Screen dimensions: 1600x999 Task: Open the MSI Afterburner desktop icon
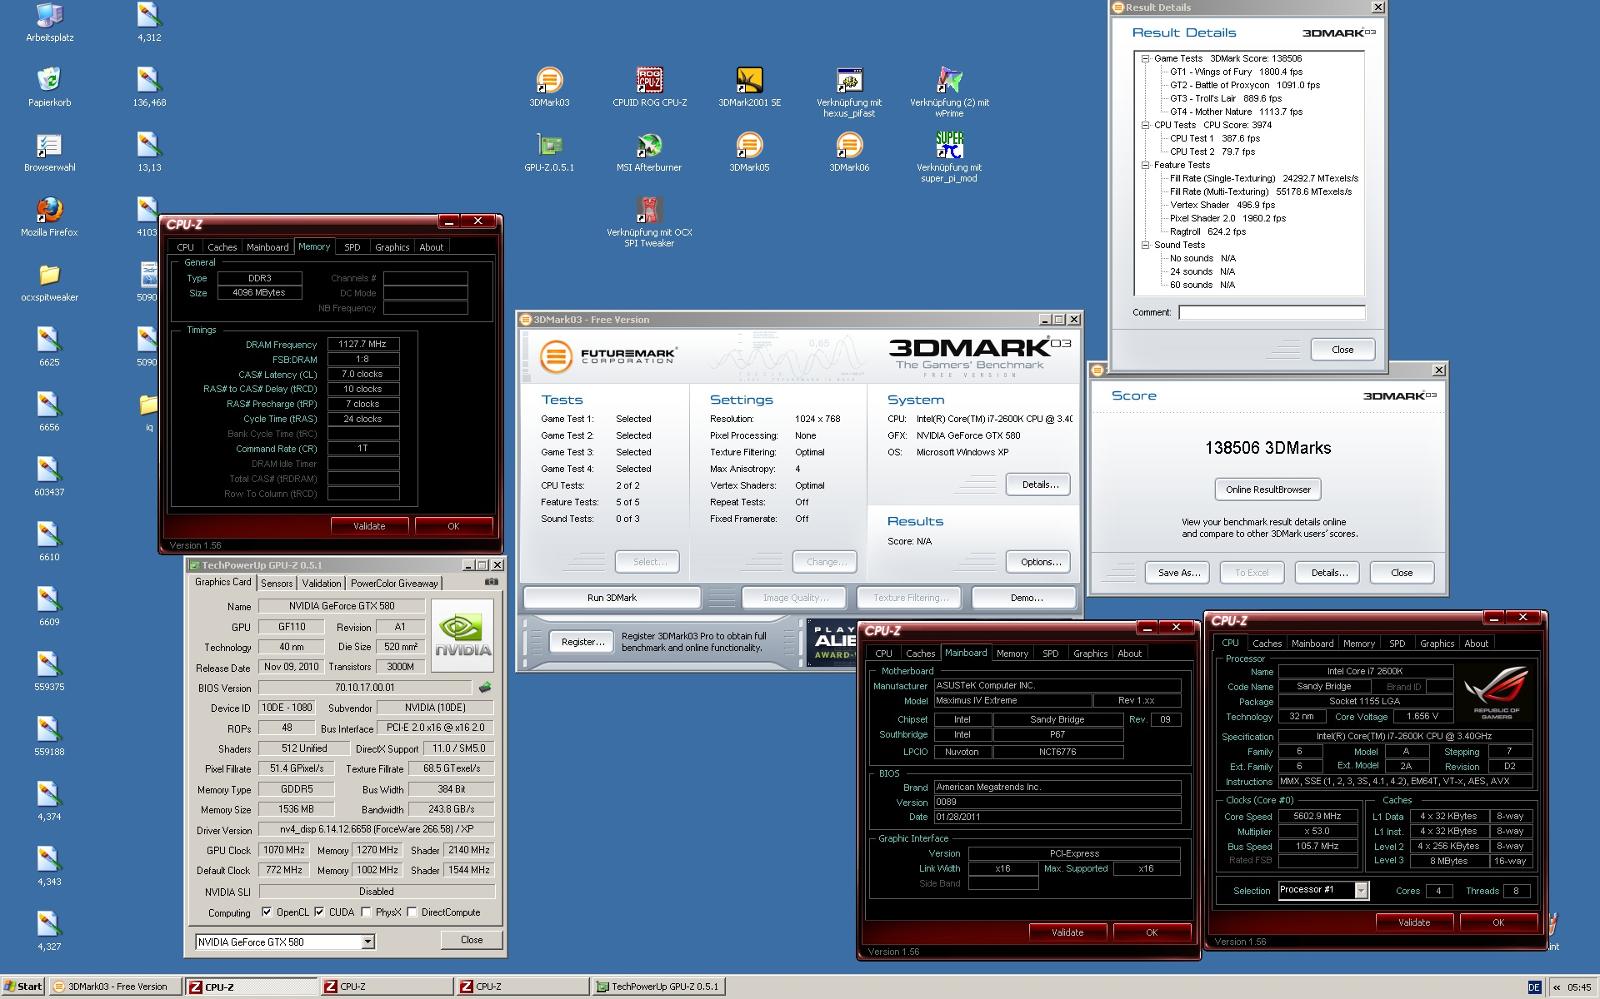pos(649,145)
